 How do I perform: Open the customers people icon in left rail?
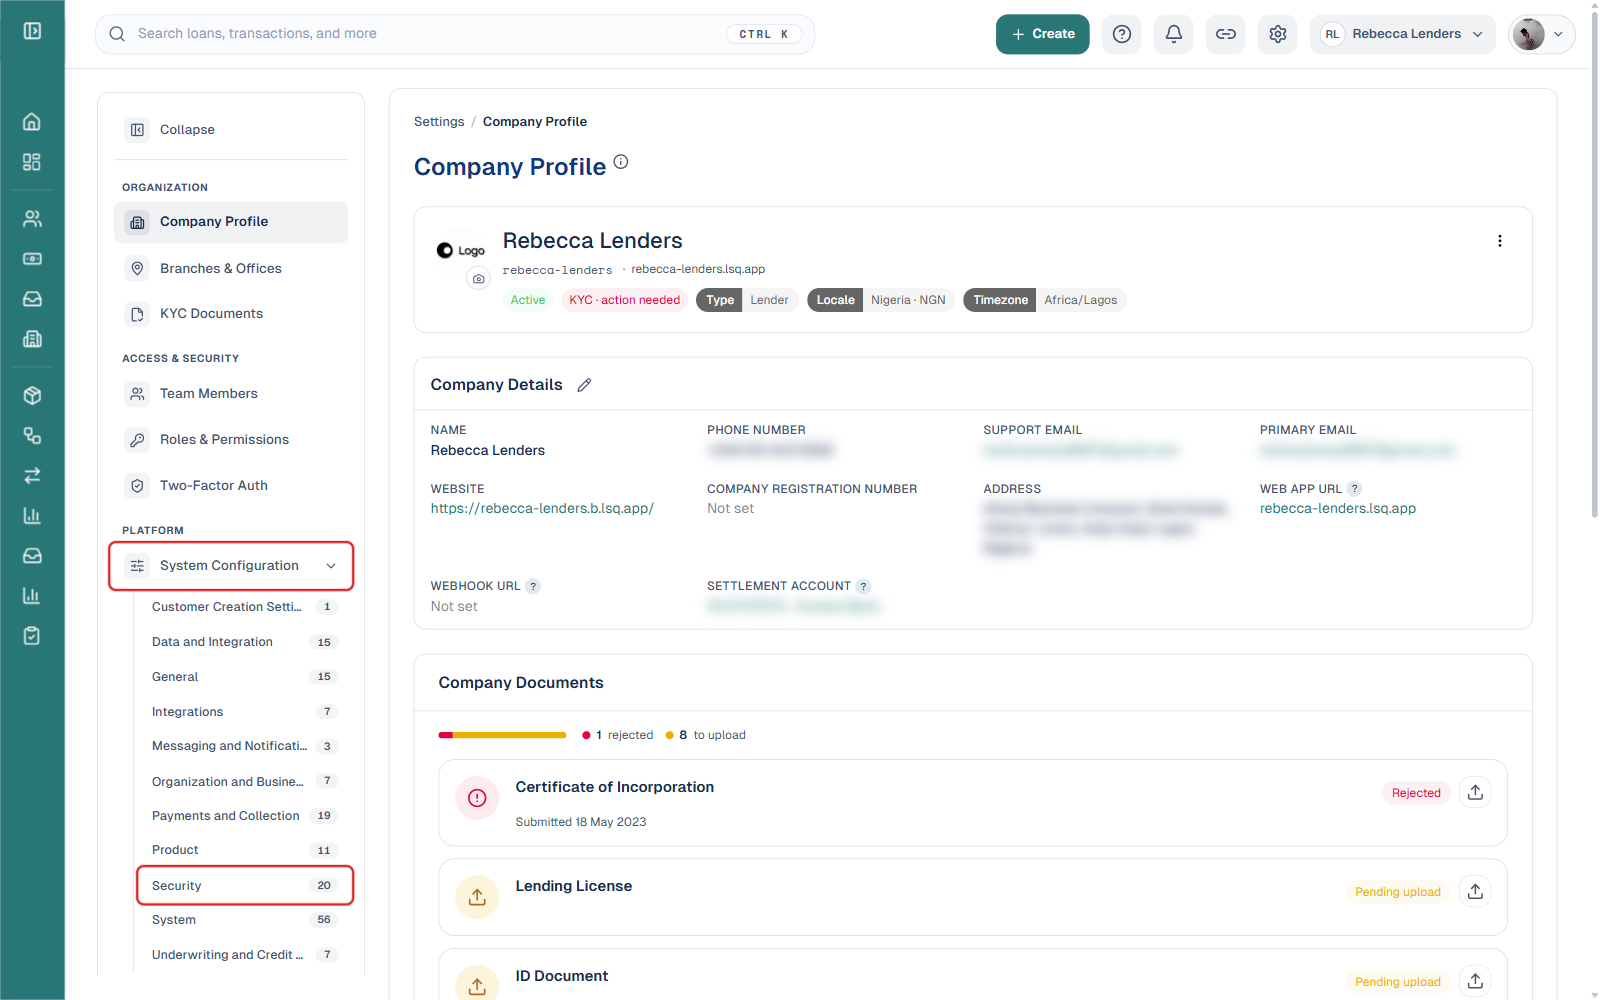coord(32,219)
